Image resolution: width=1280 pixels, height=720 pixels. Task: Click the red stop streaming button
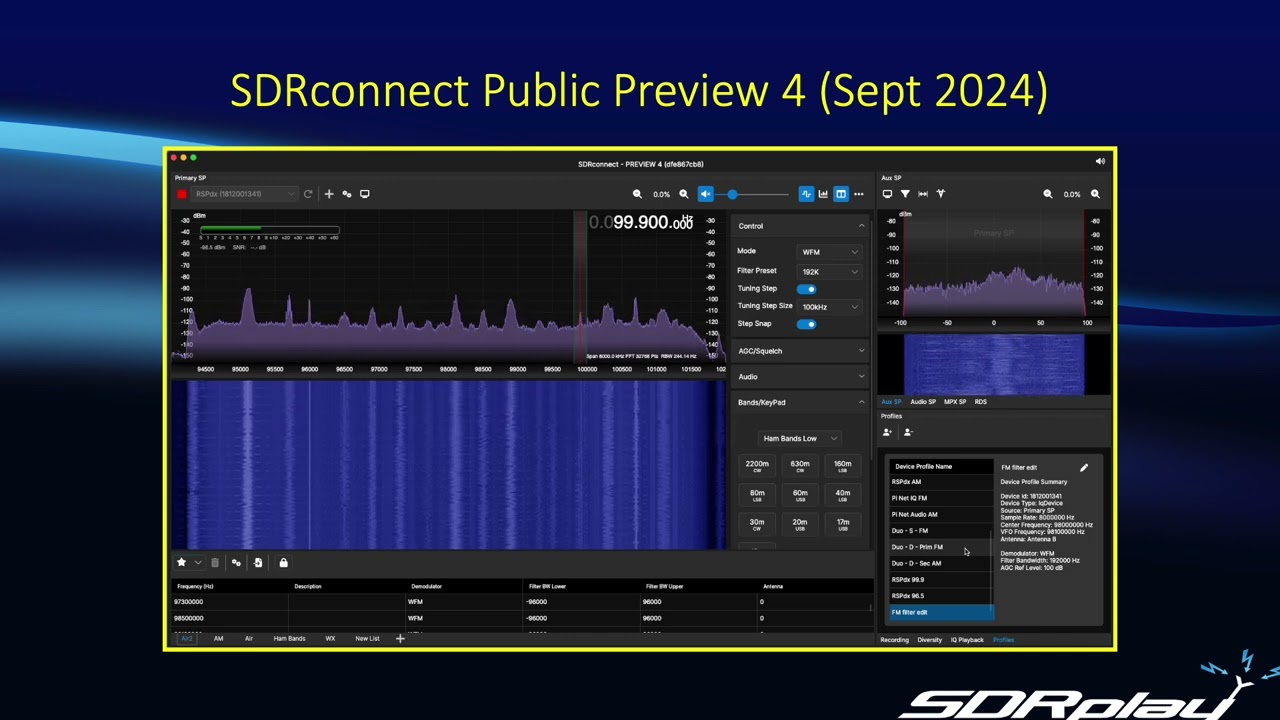point(182,194)
